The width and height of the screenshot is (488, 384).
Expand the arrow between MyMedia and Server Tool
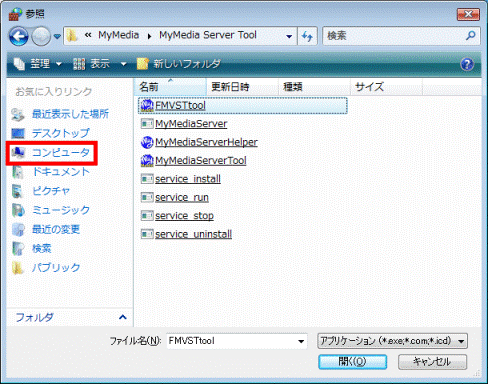coord(149,36)
